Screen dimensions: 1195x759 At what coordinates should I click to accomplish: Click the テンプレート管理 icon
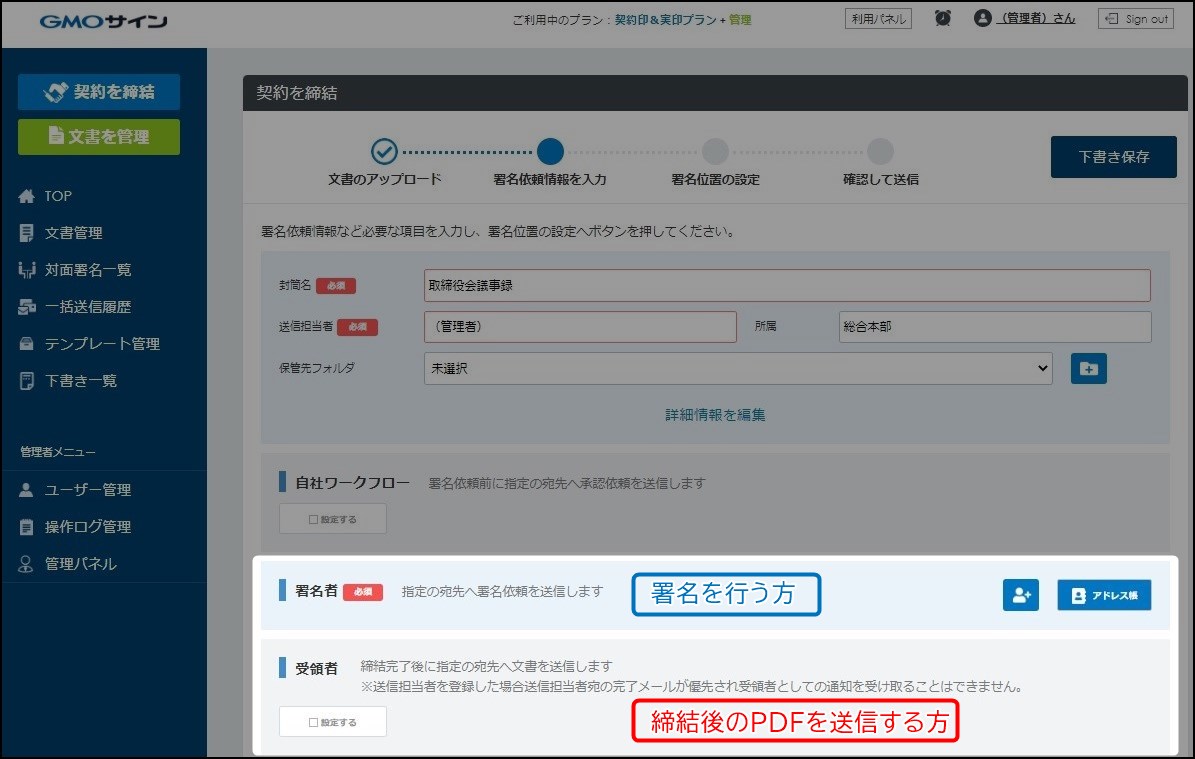[27, 344]
